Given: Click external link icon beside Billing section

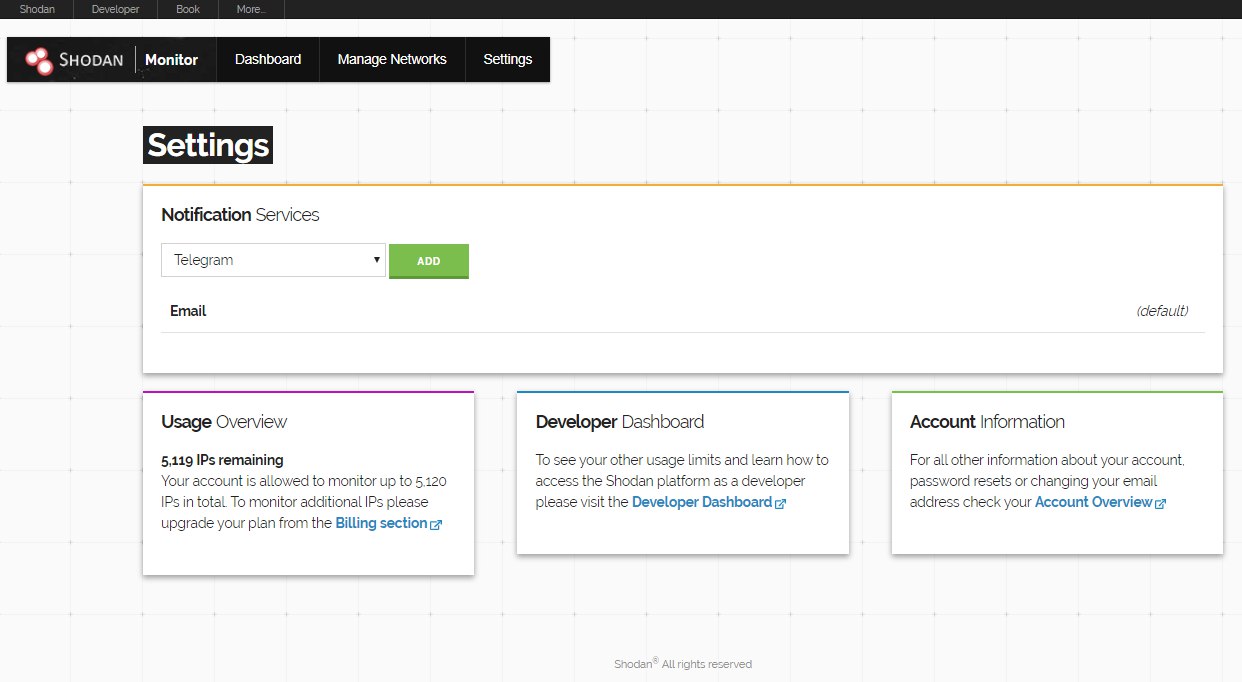Looking at the screenshot, I should click(436, 524).
